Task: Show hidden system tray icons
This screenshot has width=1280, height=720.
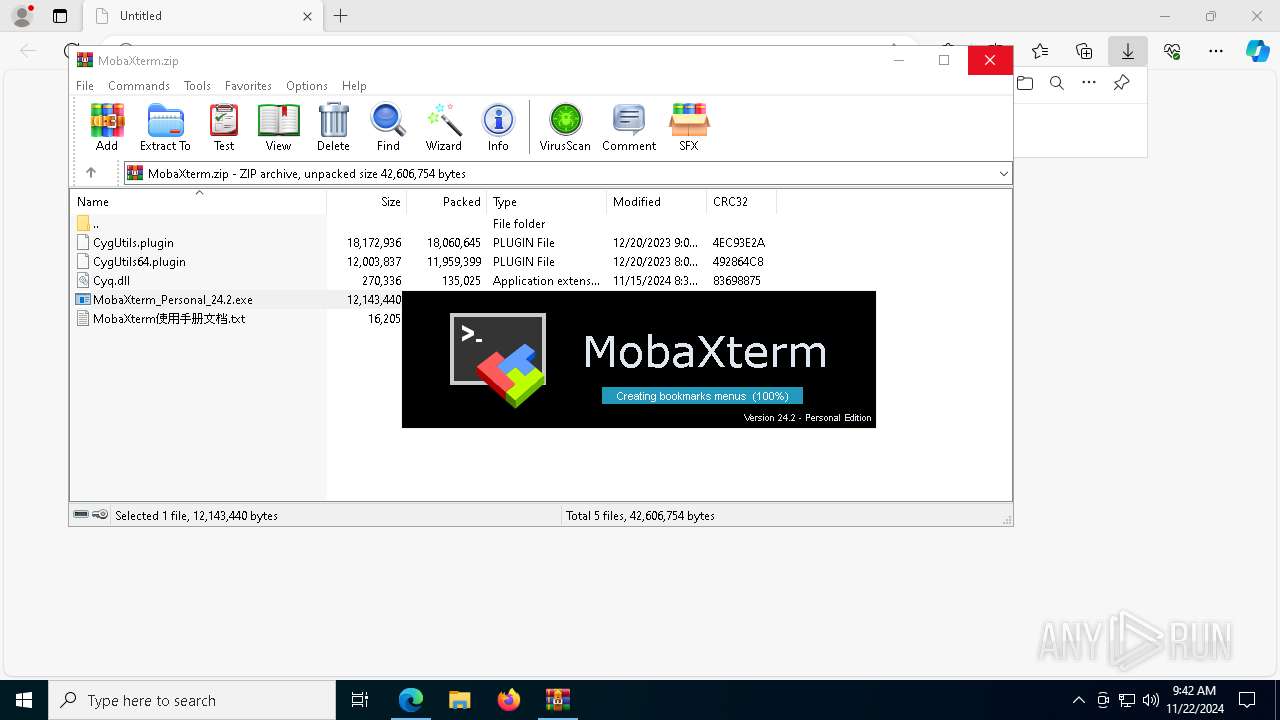Action: 1078,700
